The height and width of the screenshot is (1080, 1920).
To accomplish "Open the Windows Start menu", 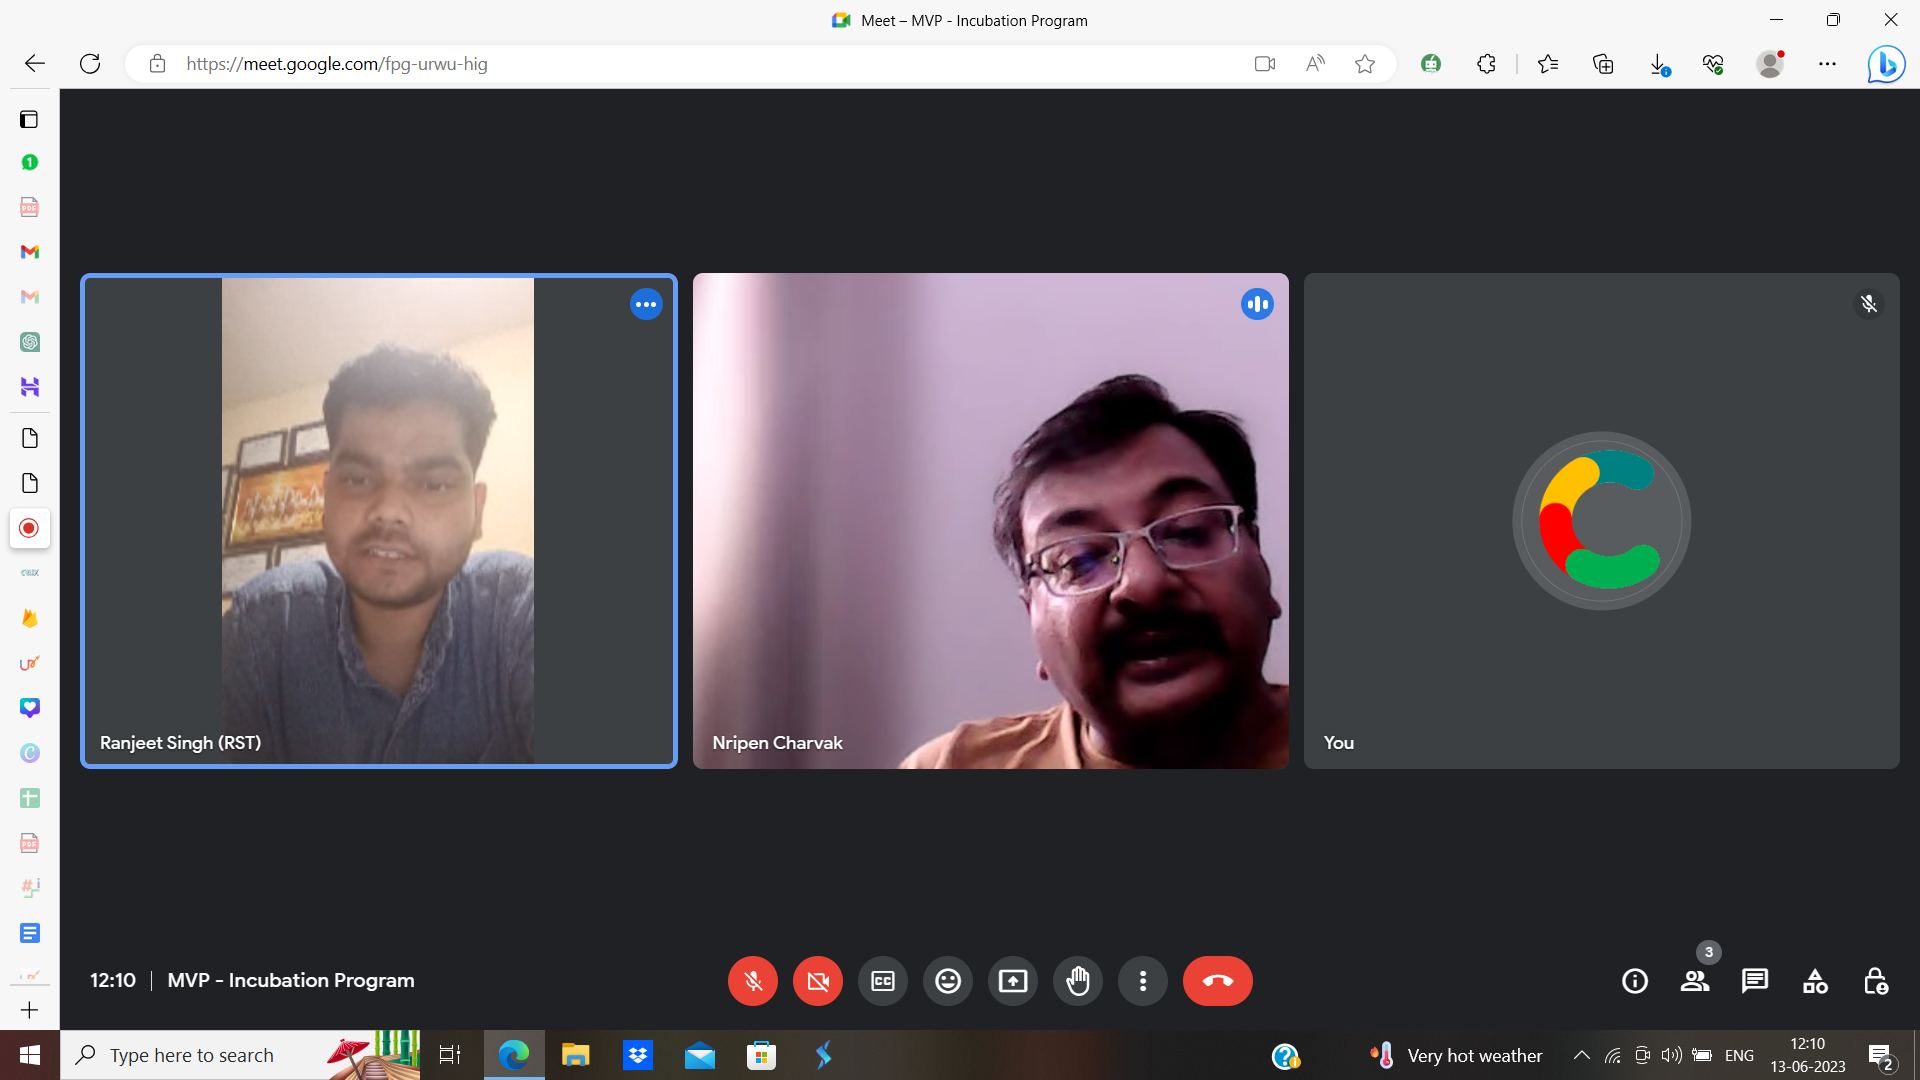I will tap(30, 1055).
